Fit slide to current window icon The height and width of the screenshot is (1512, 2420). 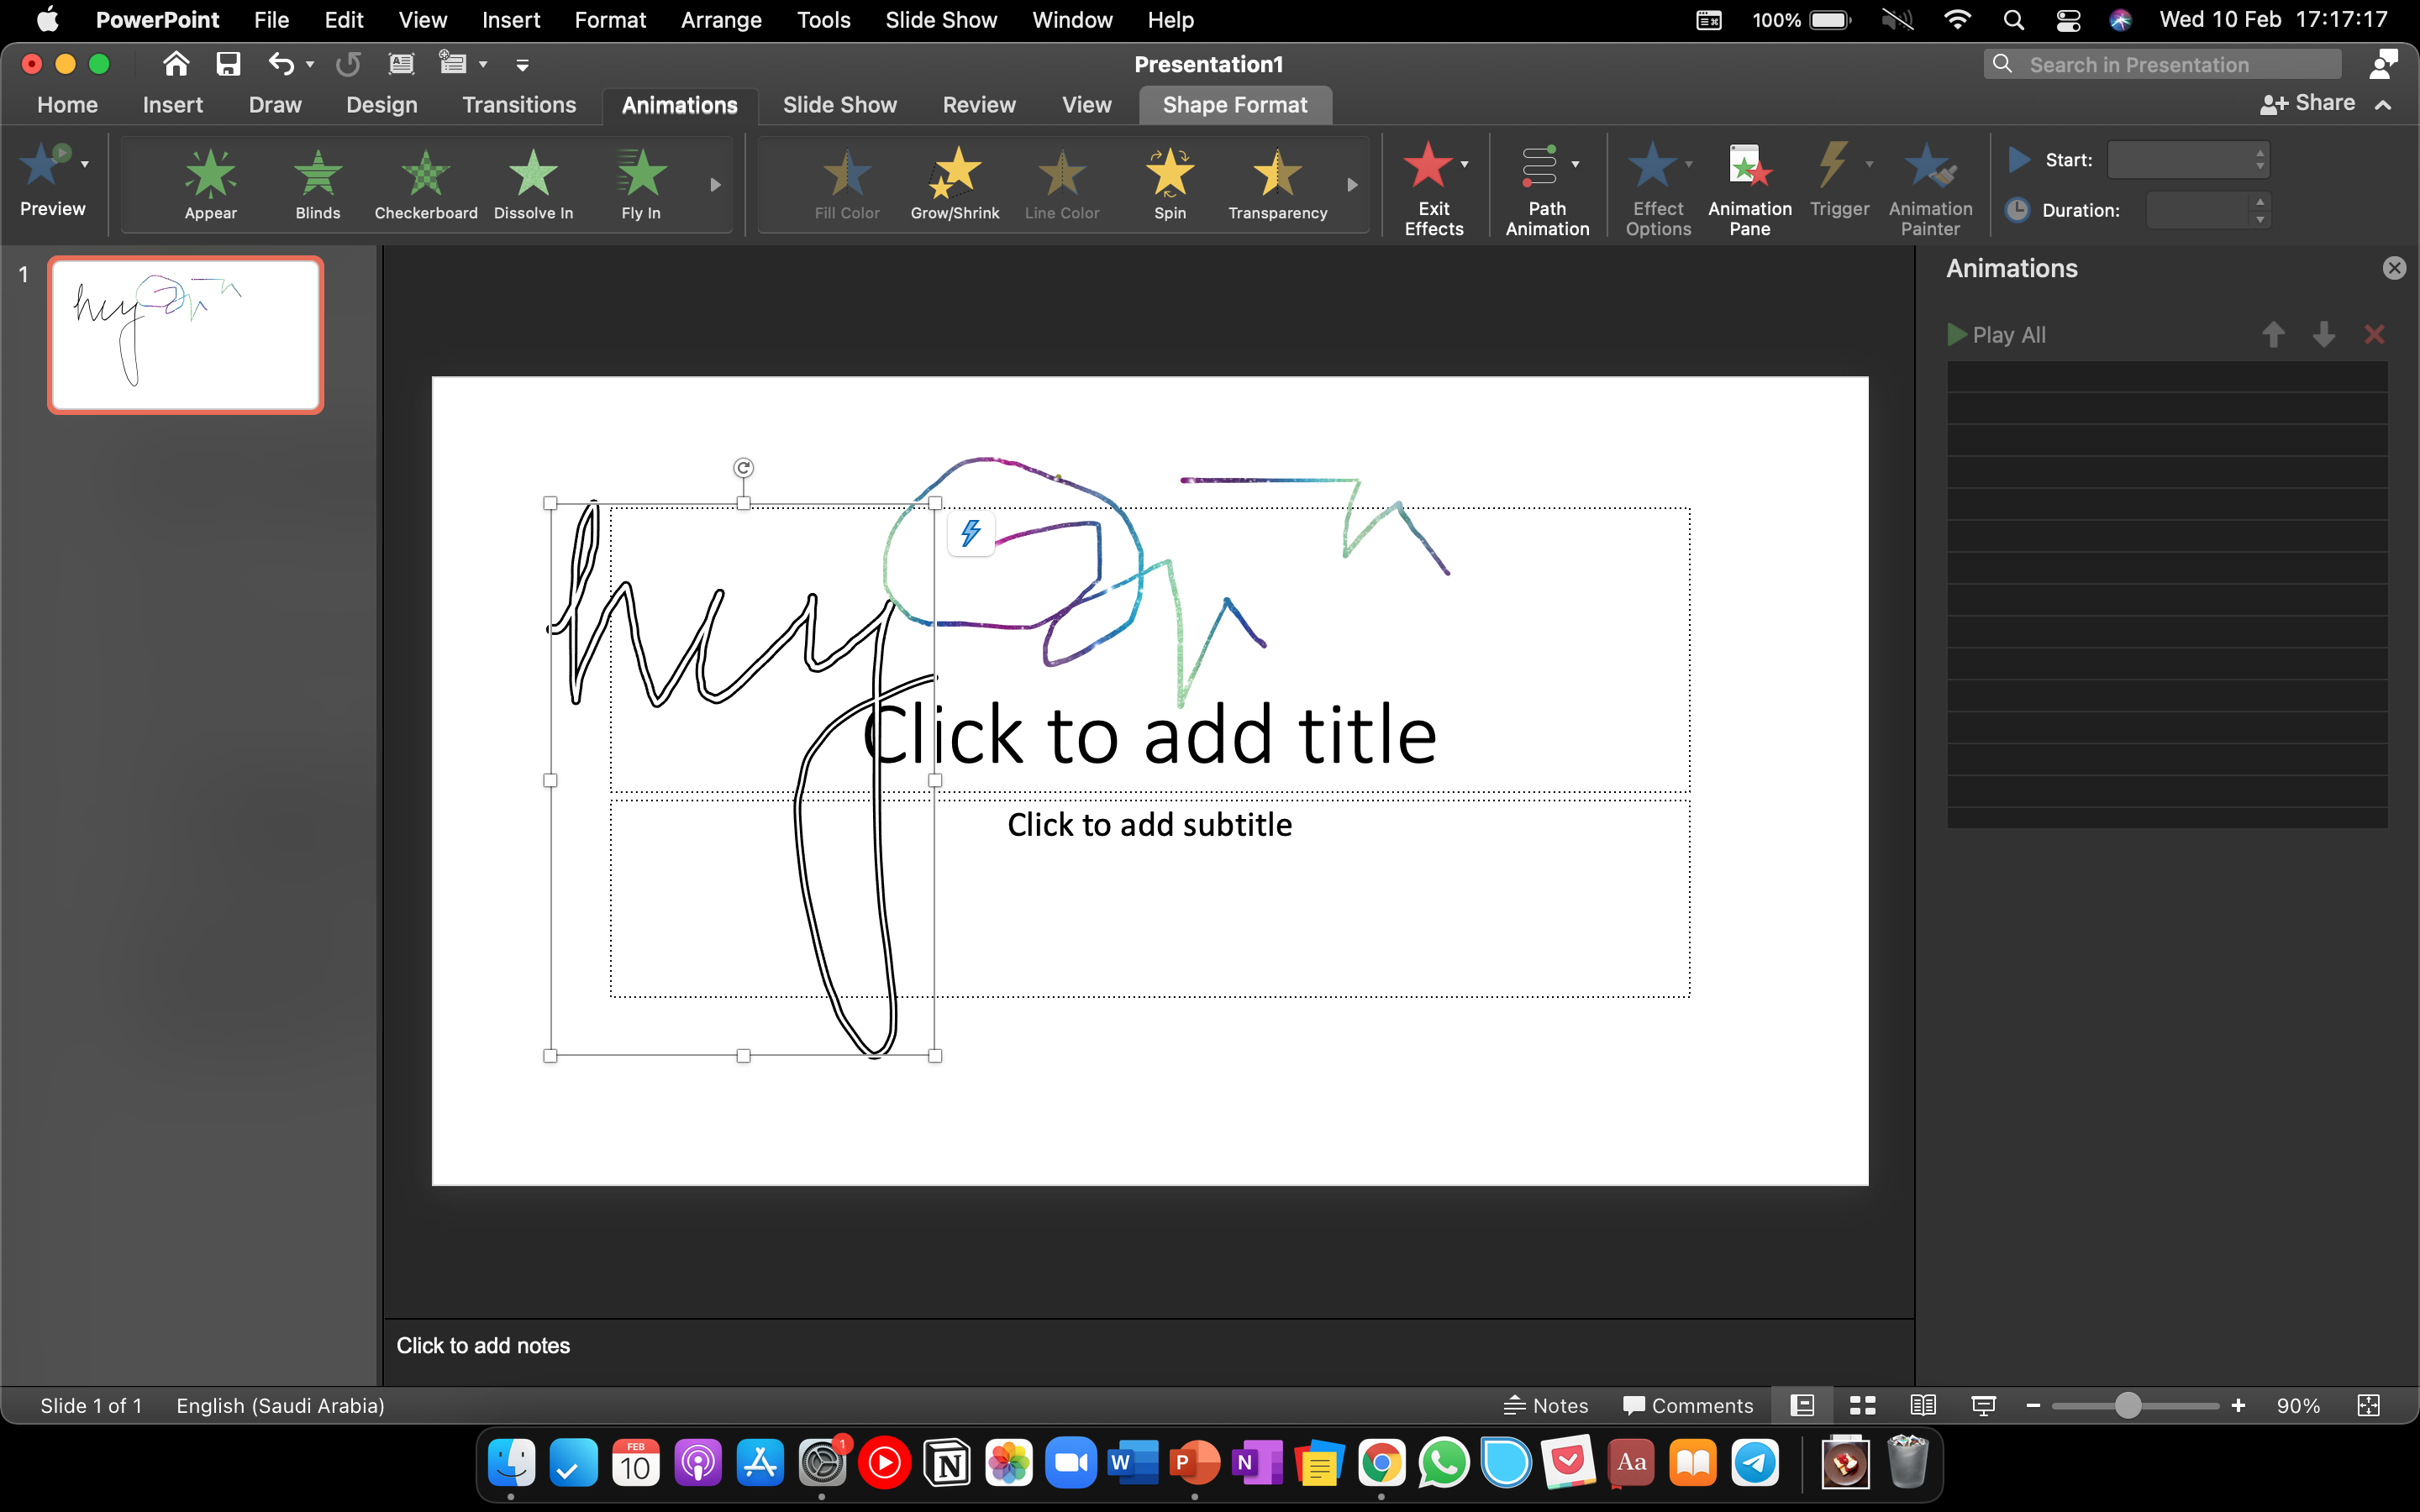2368,1405
